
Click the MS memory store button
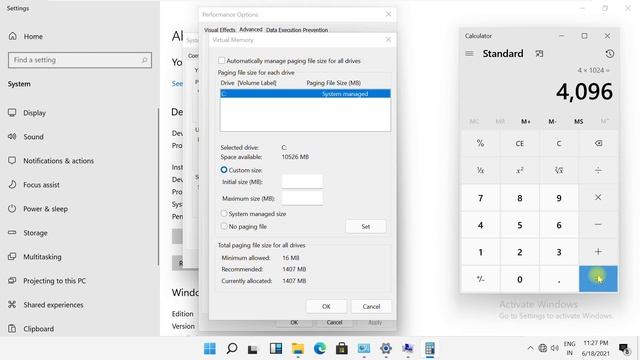578,121
